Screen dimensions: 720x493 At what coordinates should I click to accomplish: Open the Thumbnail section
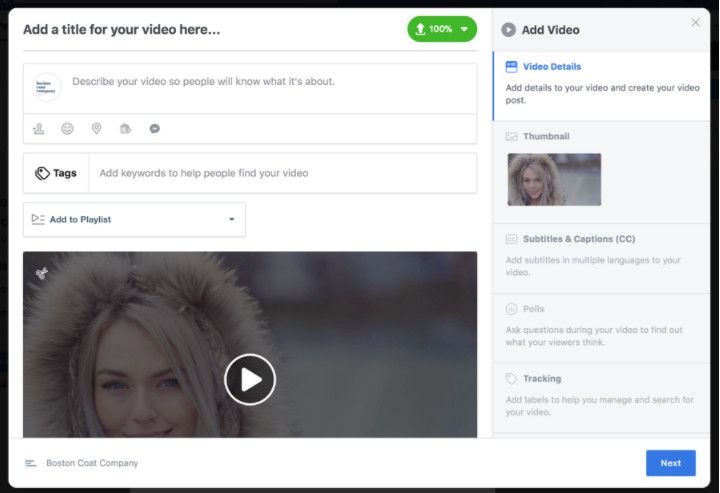point(546,136)
